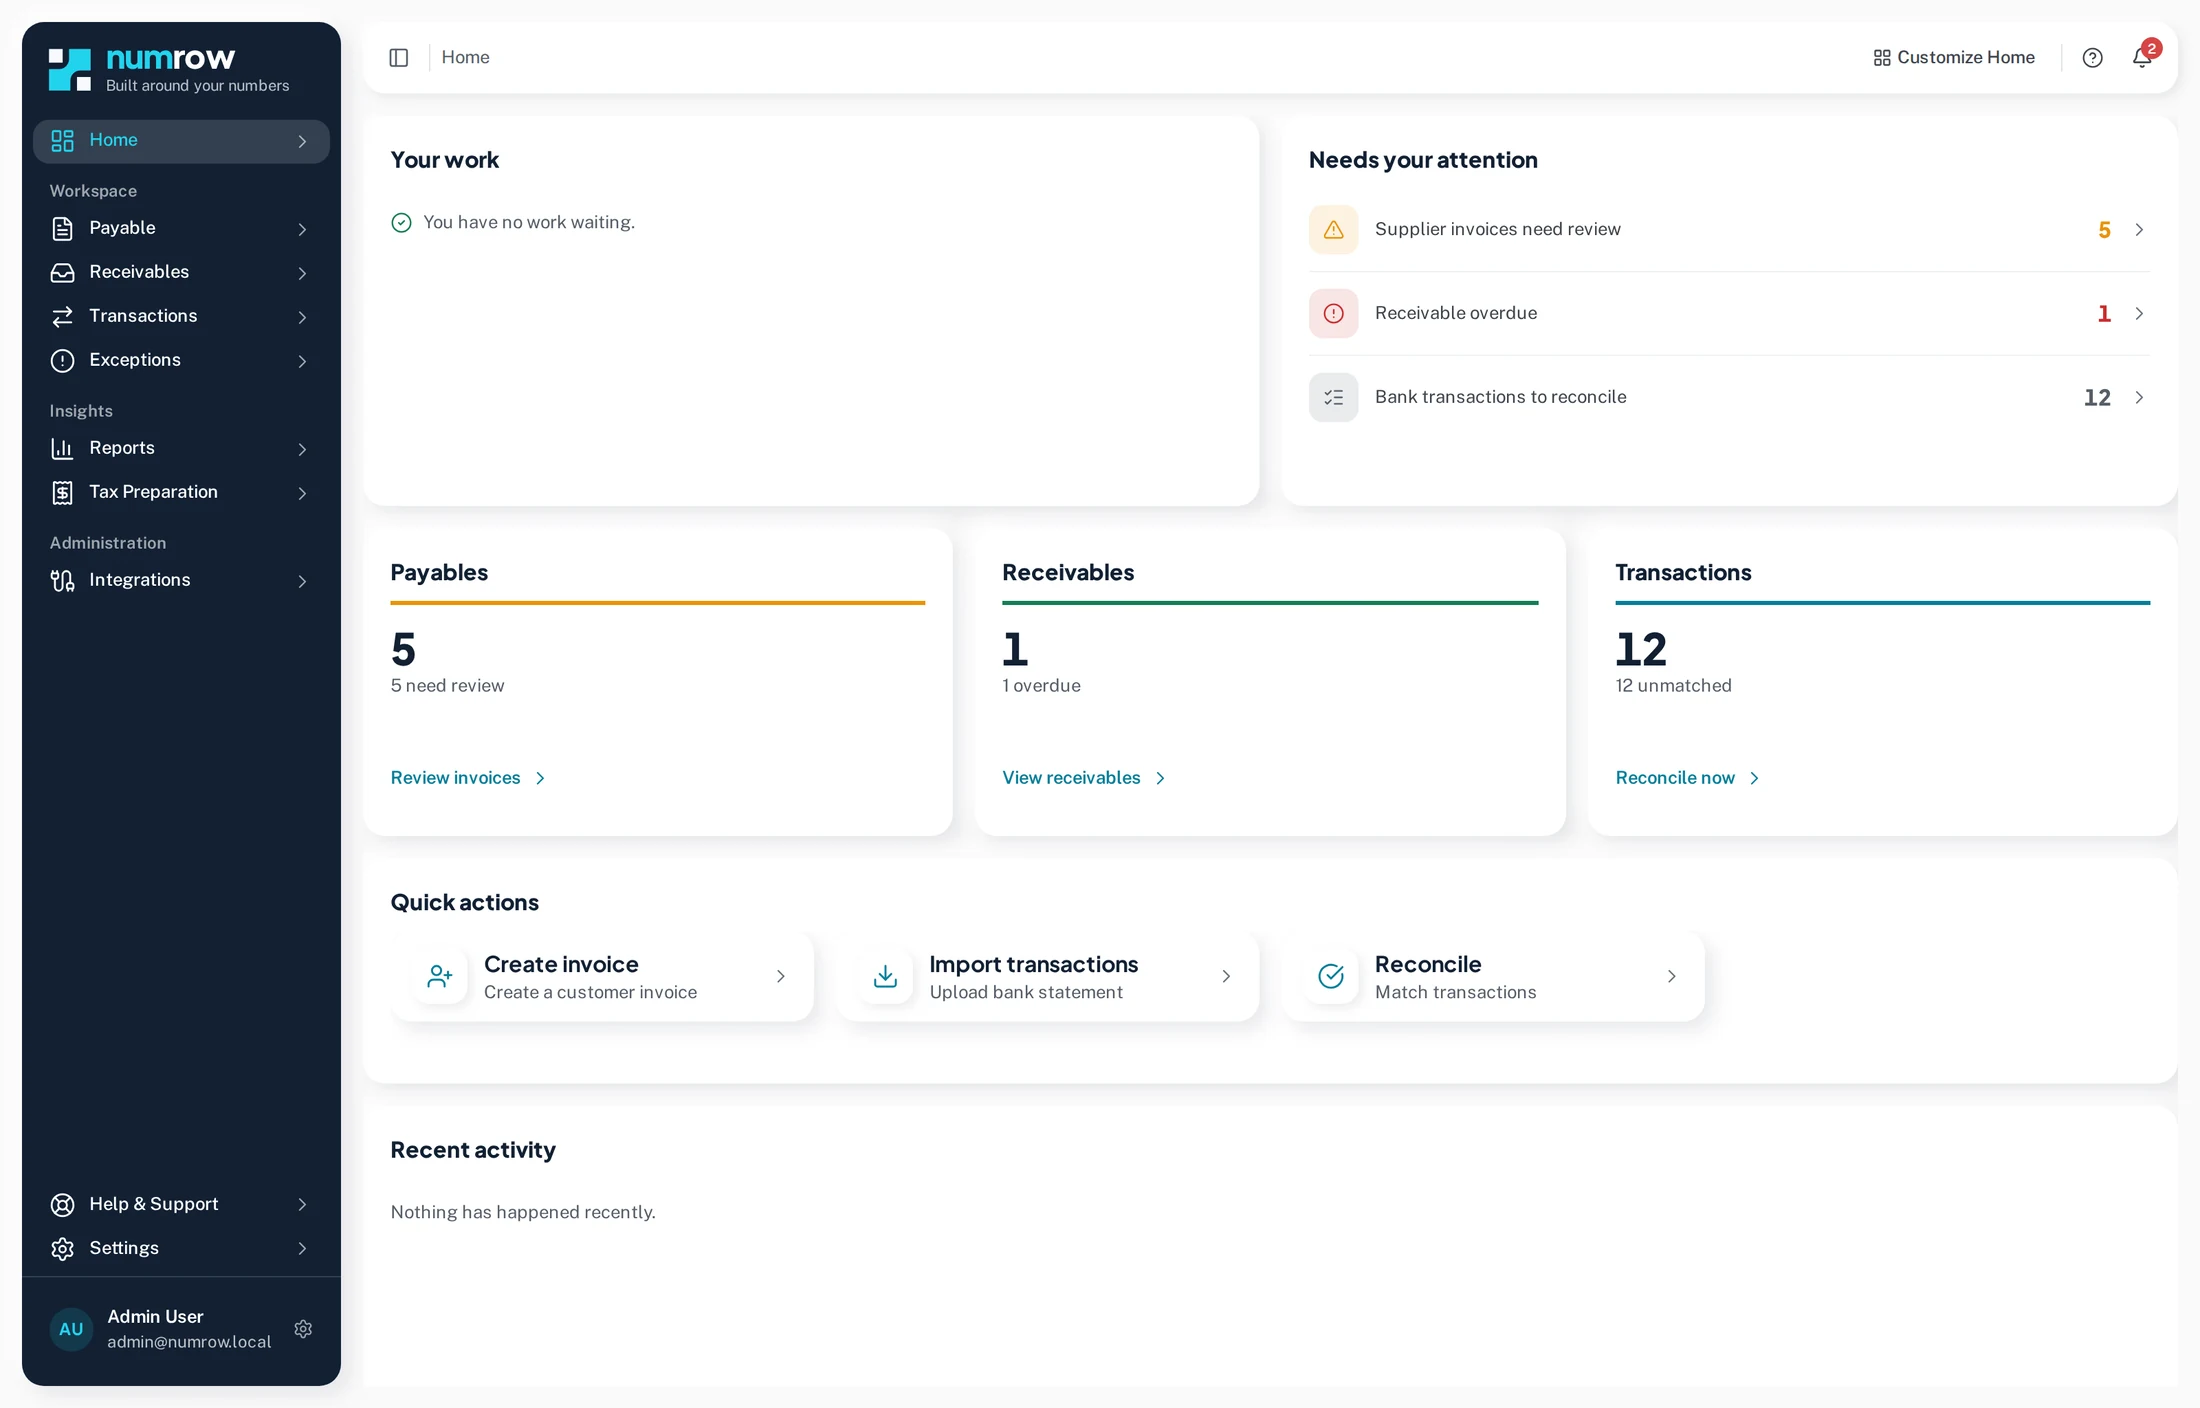Expand the Receivables sidebar chevron
Viewport: 2200px width, 1408px height.
coord(302,273)
